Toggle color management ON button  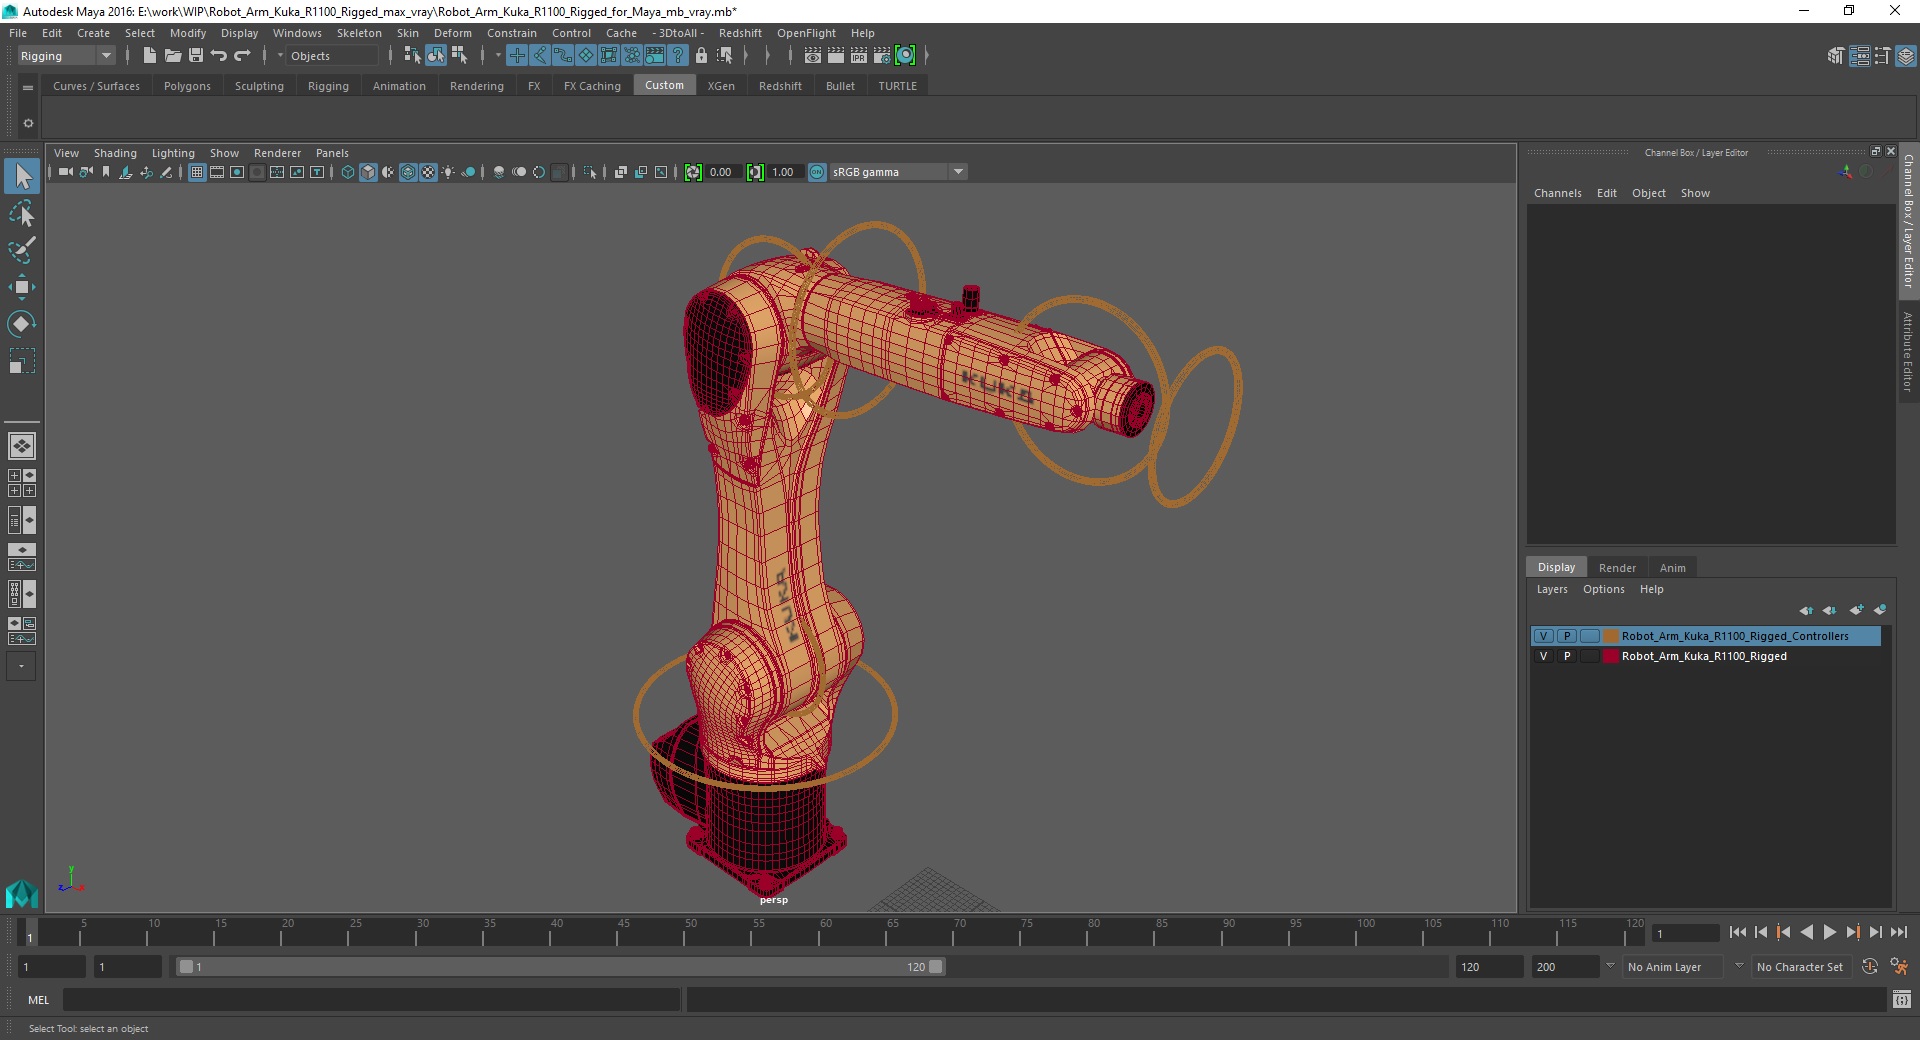pos(817,172)
